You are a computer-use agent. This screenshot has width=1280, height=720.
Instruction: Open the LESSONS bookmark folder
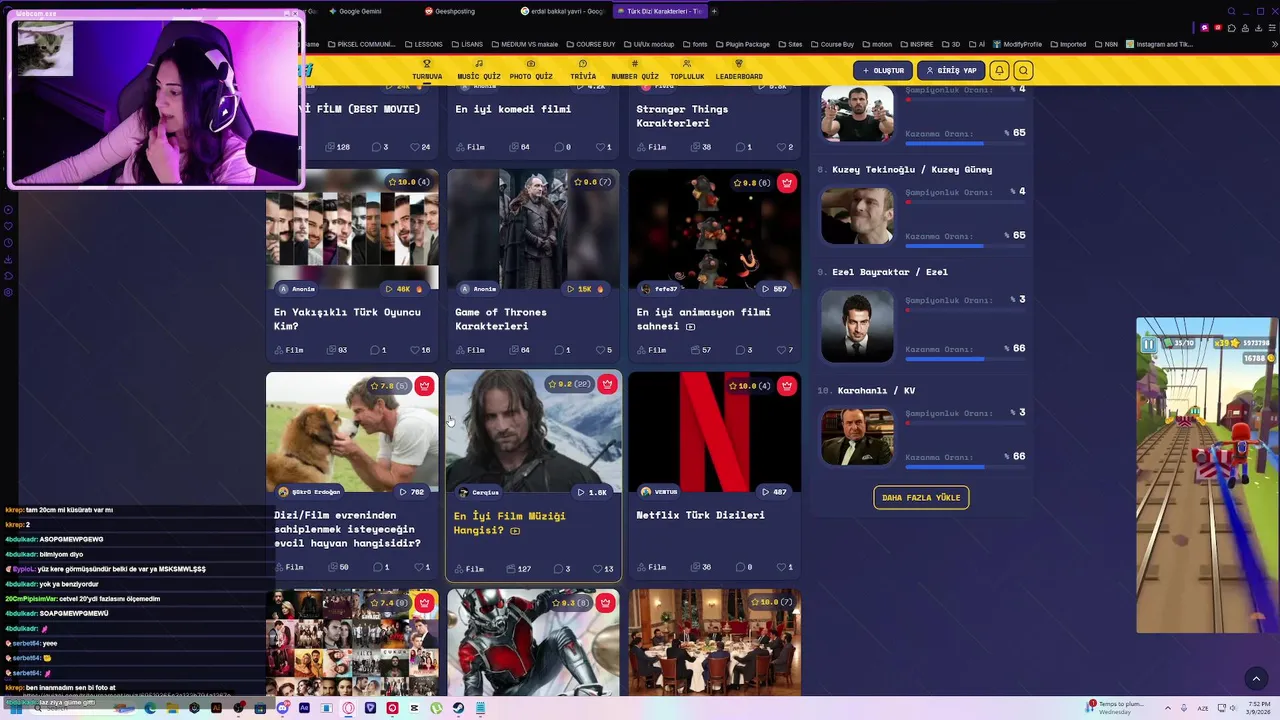[x=423, y=44]
